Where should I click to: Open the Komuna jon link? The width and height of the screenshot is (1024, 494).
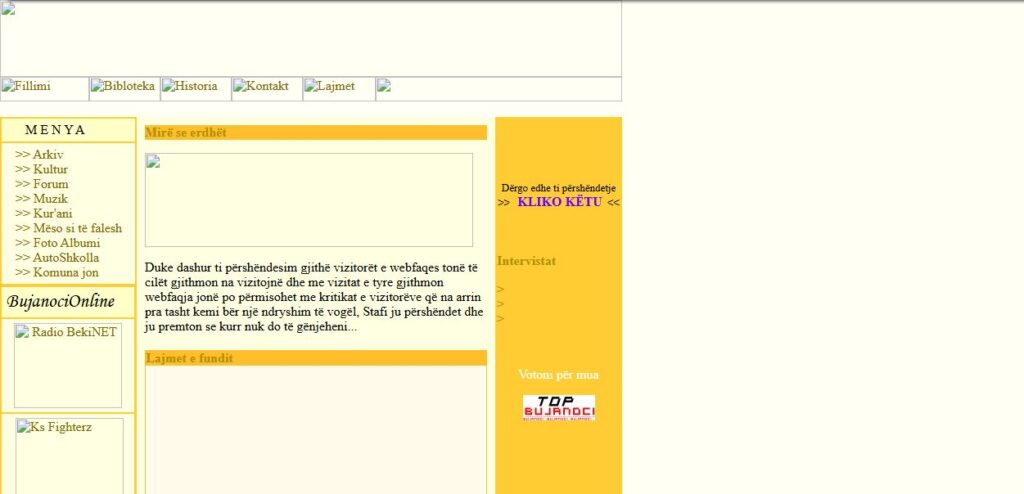tap(65, 272)
